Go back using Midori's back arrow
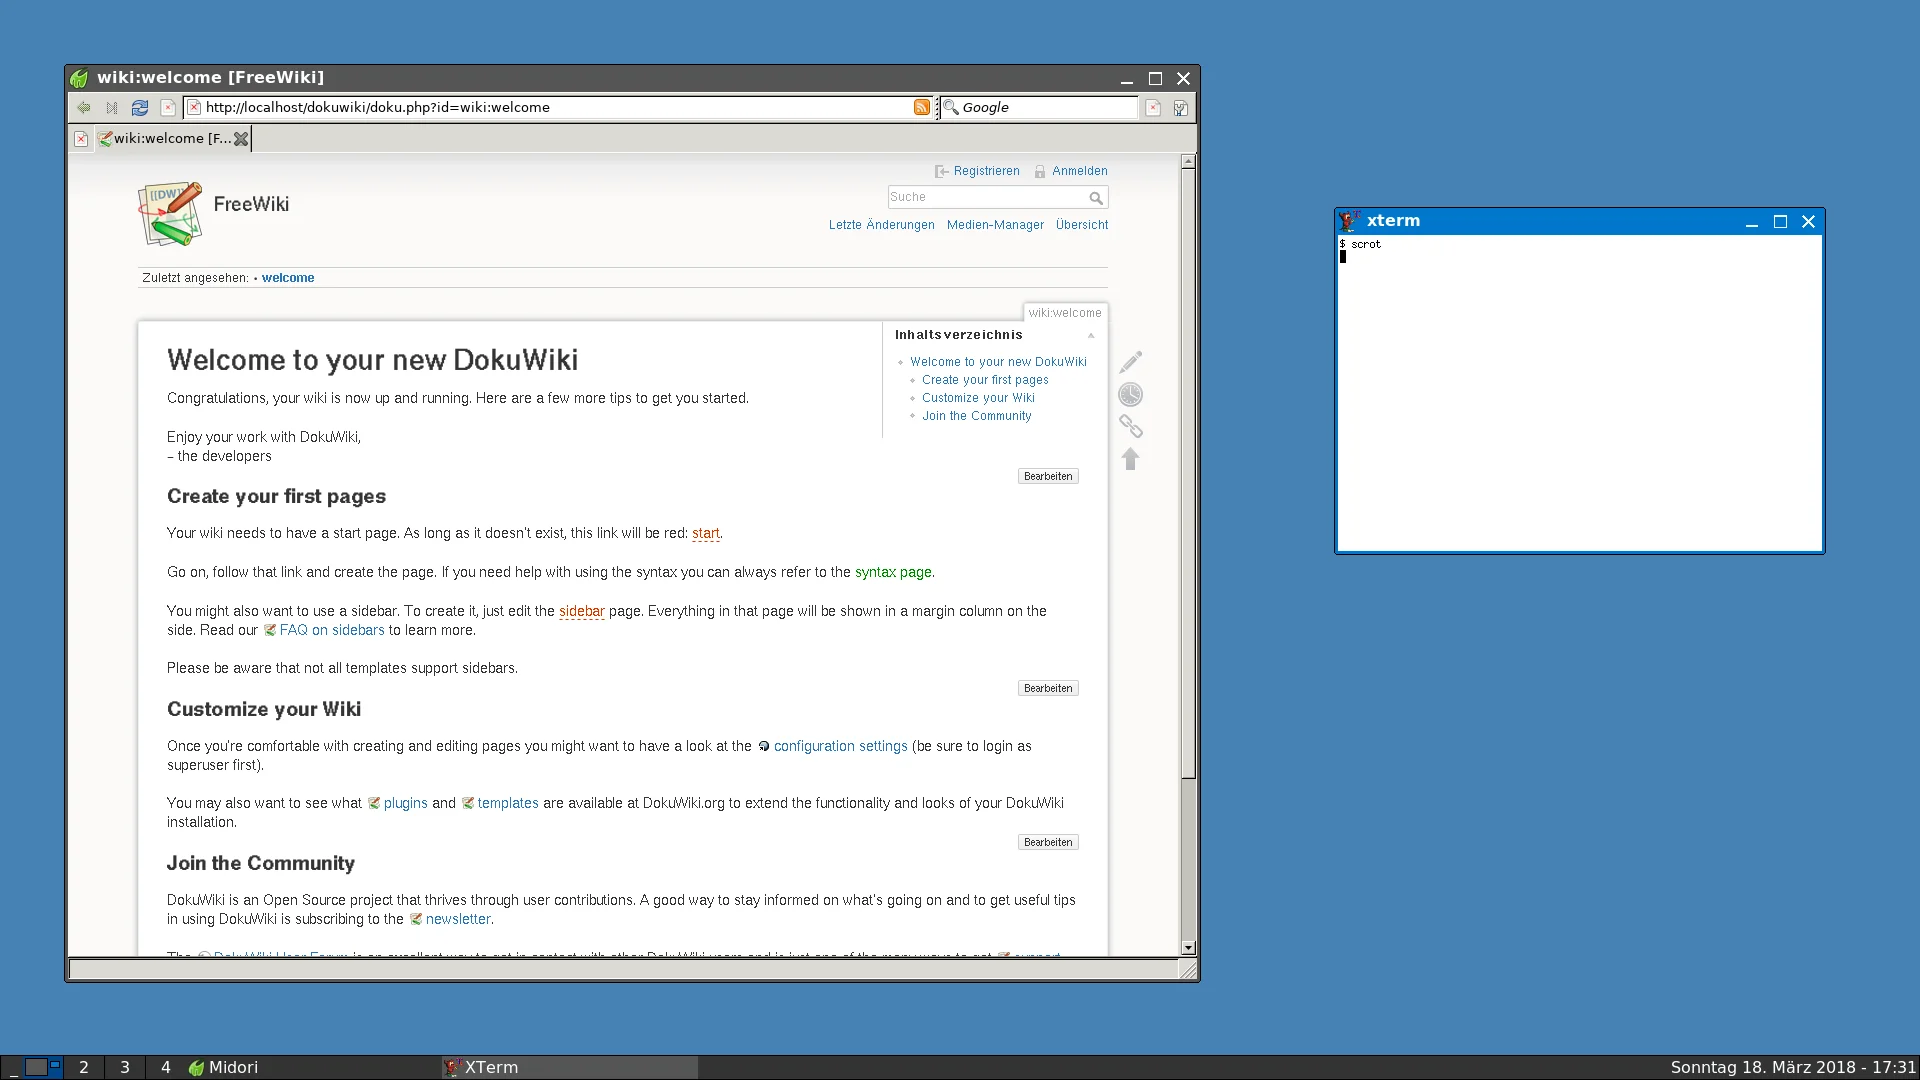Screen dimensions: 1920x1080 84,108
